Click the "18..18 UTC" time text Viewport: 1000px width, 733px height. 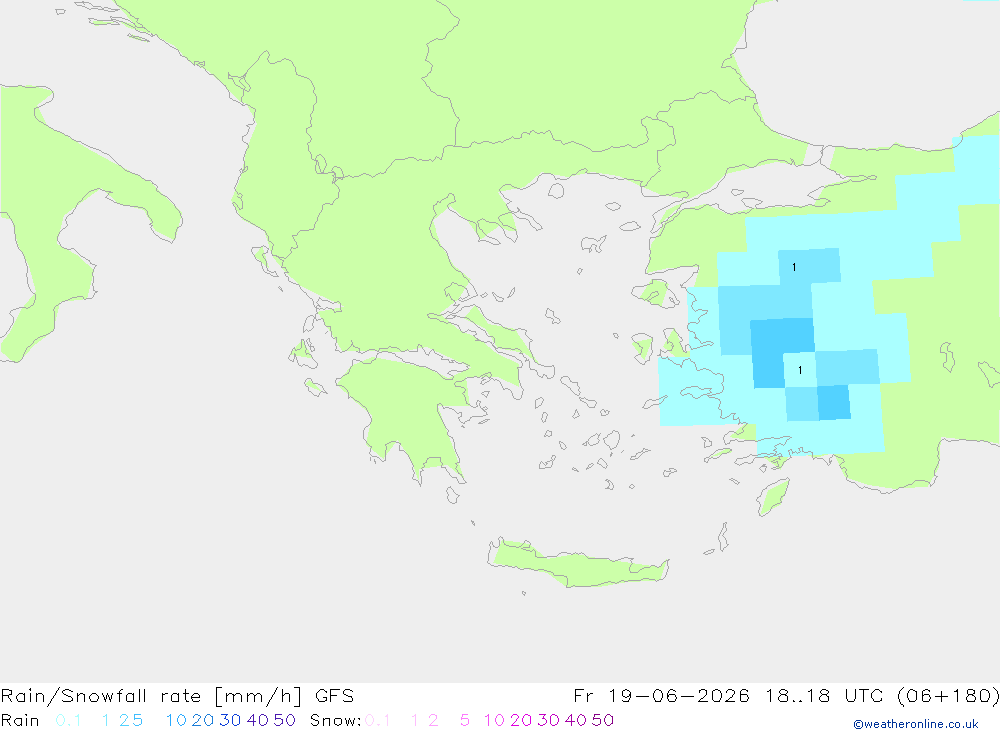(825, 696)
